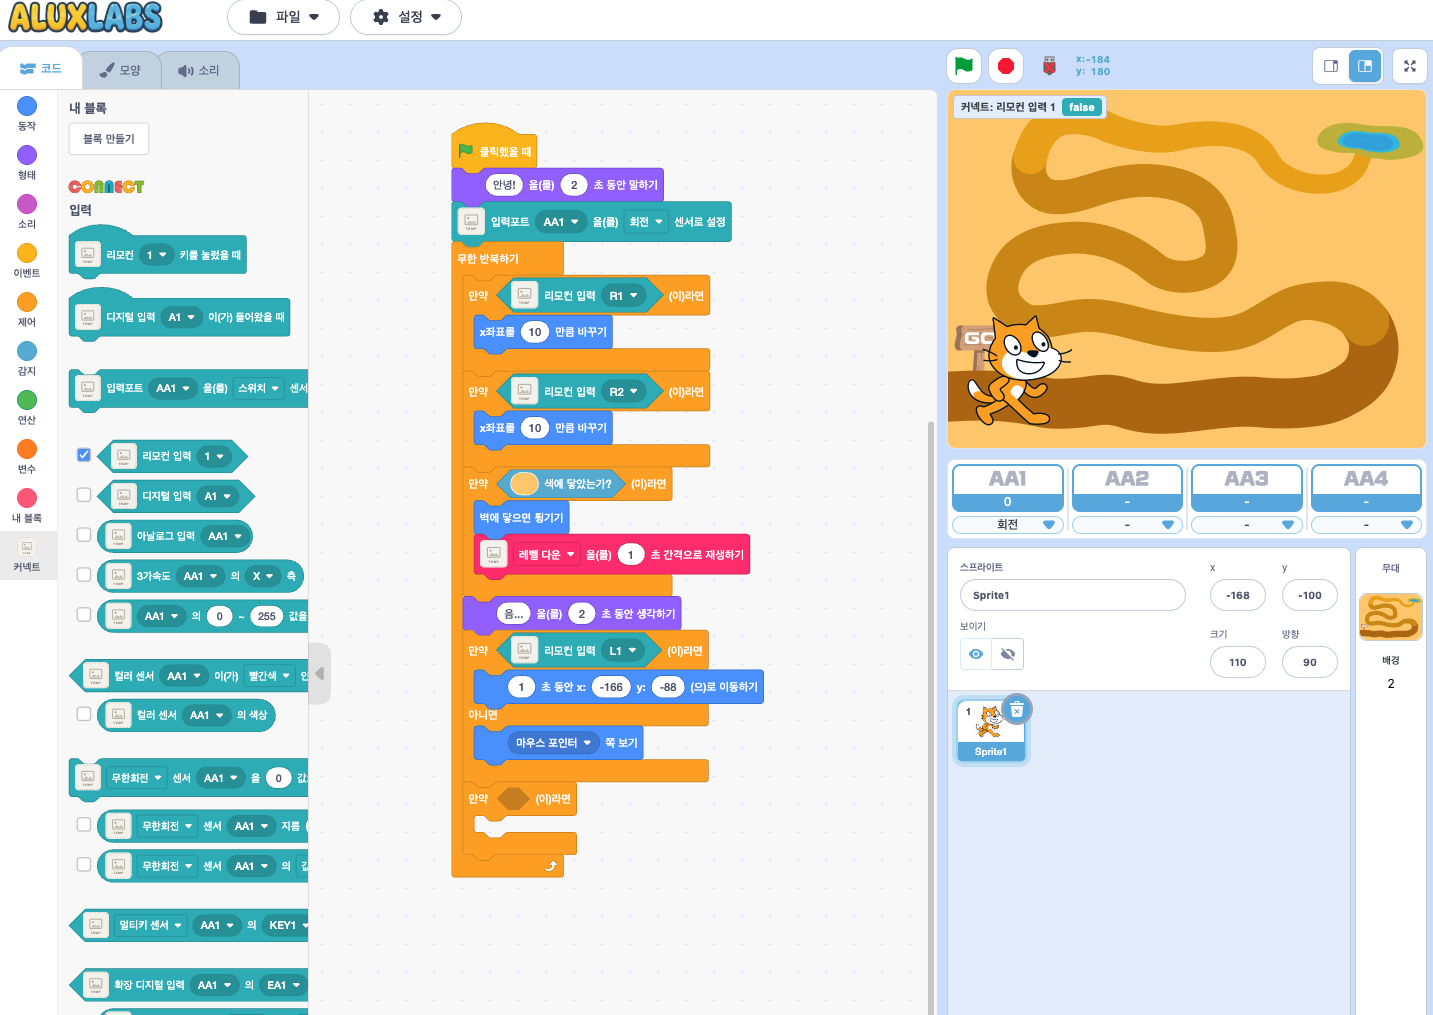The height and width of the screenshot is (1015, 1433).
Task: Collapse the block palette arrow handle
Action: point(320,674)
